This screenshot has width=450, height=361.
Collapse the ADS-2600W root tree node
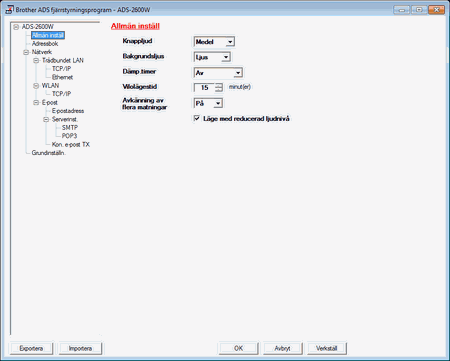point(16,27)
